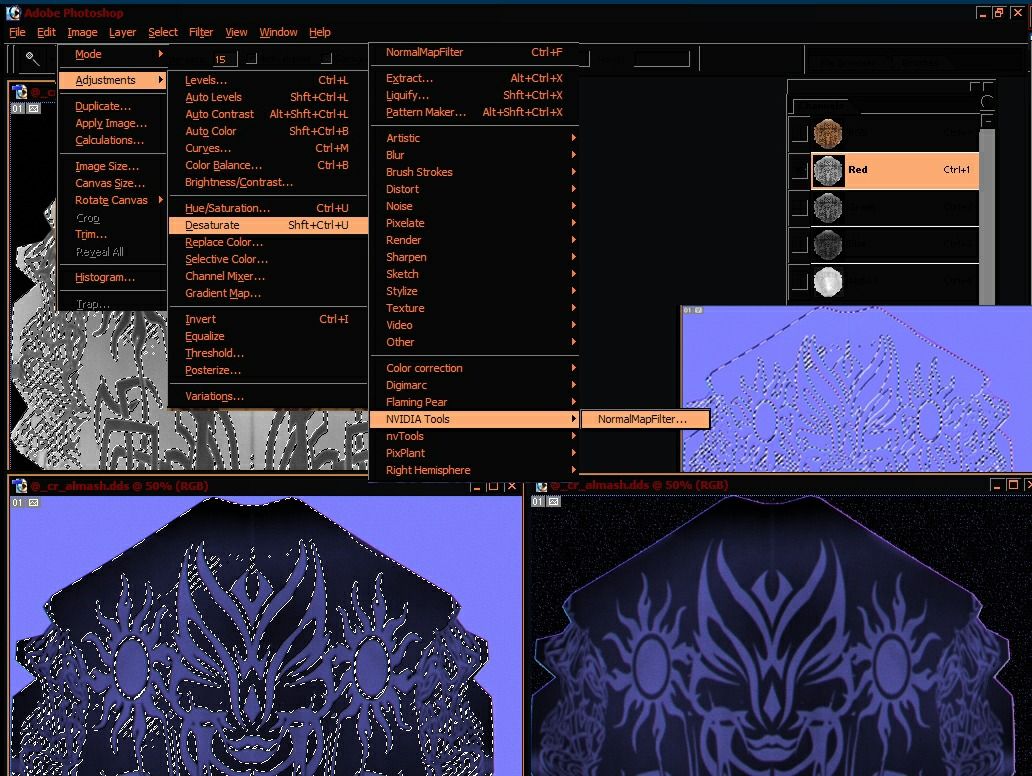The height and width of the screenshot is (776, 1032).
Task: Click envelope icon in bottom-left document window
Action: click(34, 502)
